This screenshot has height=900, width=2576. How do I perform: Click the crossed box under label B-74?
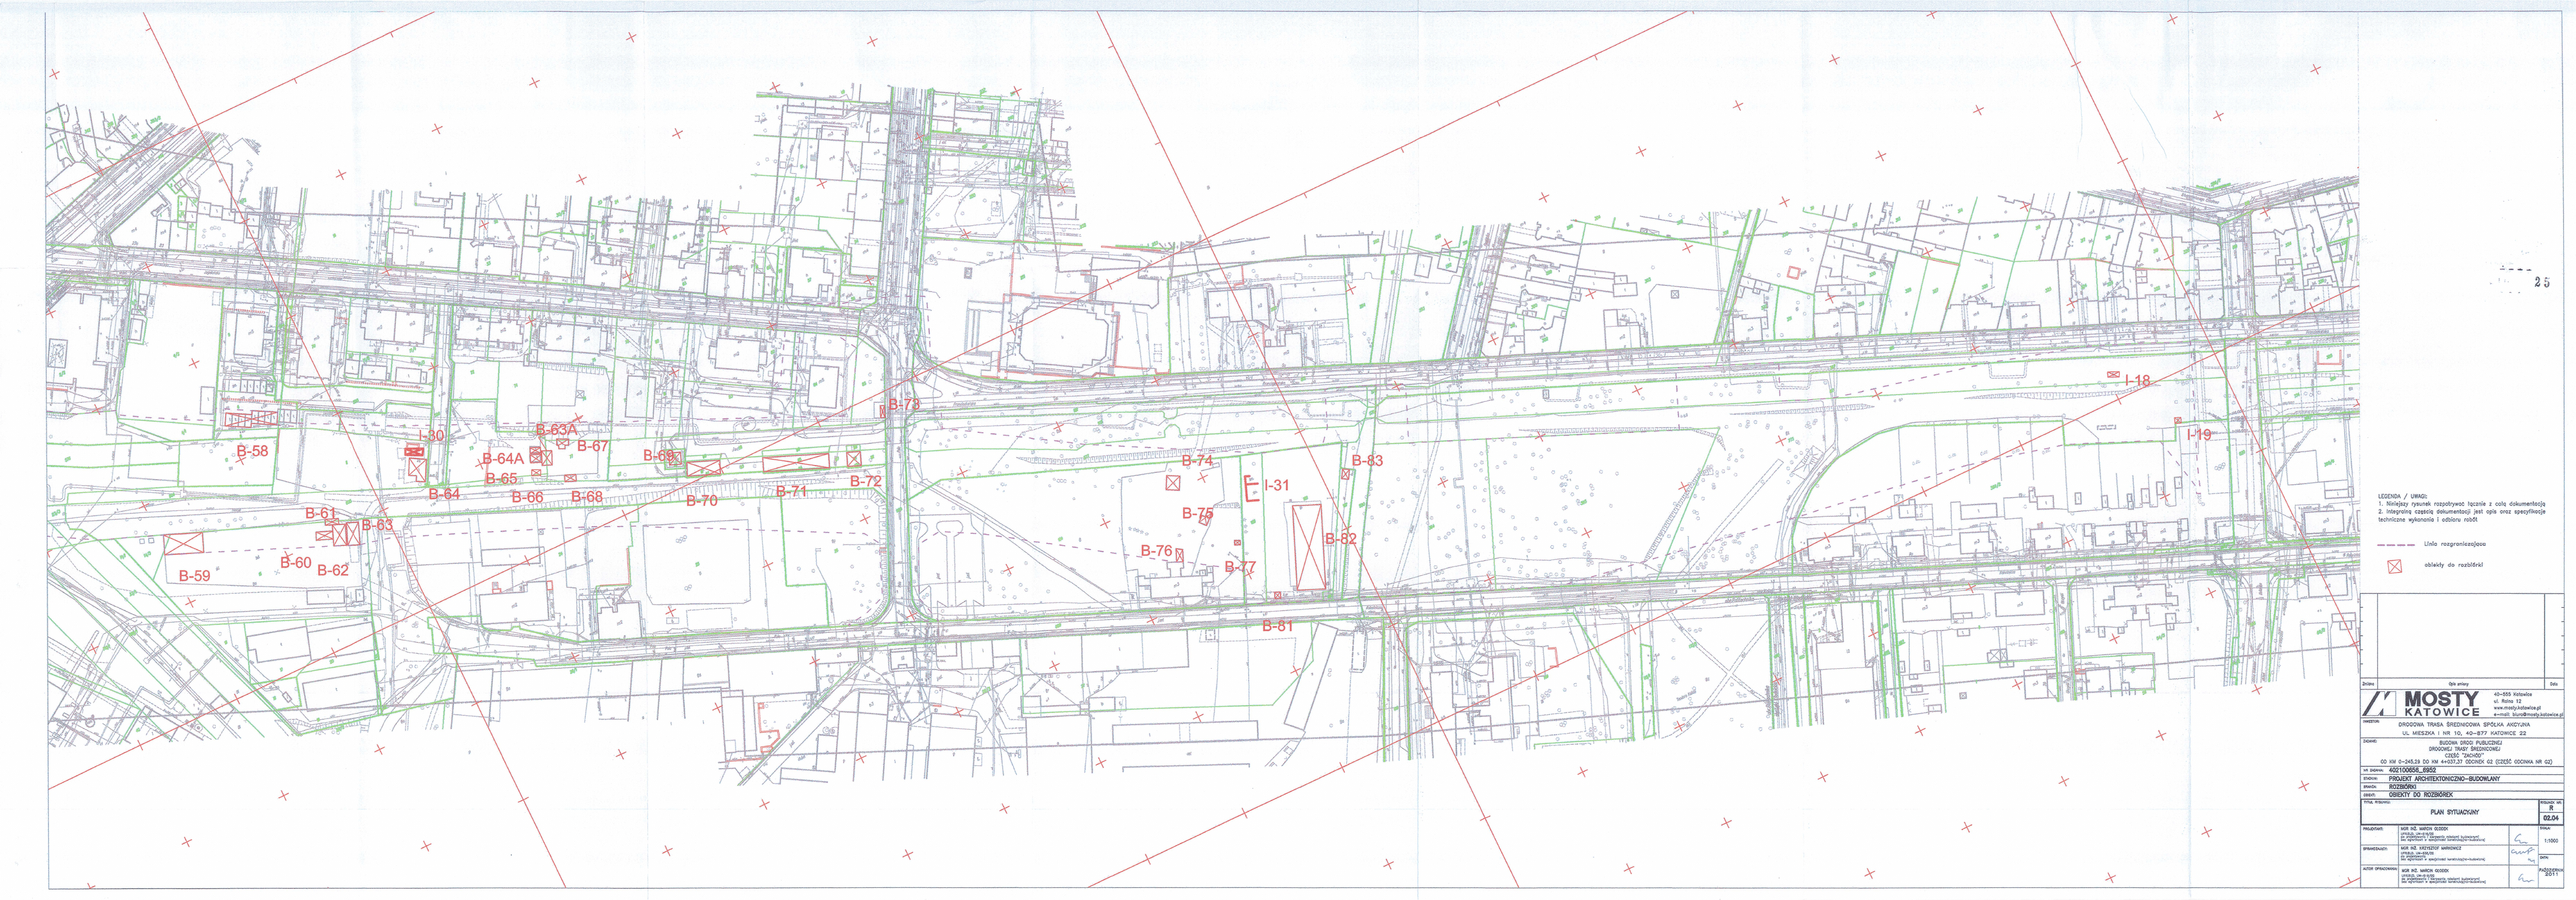tap(1172, 483)
